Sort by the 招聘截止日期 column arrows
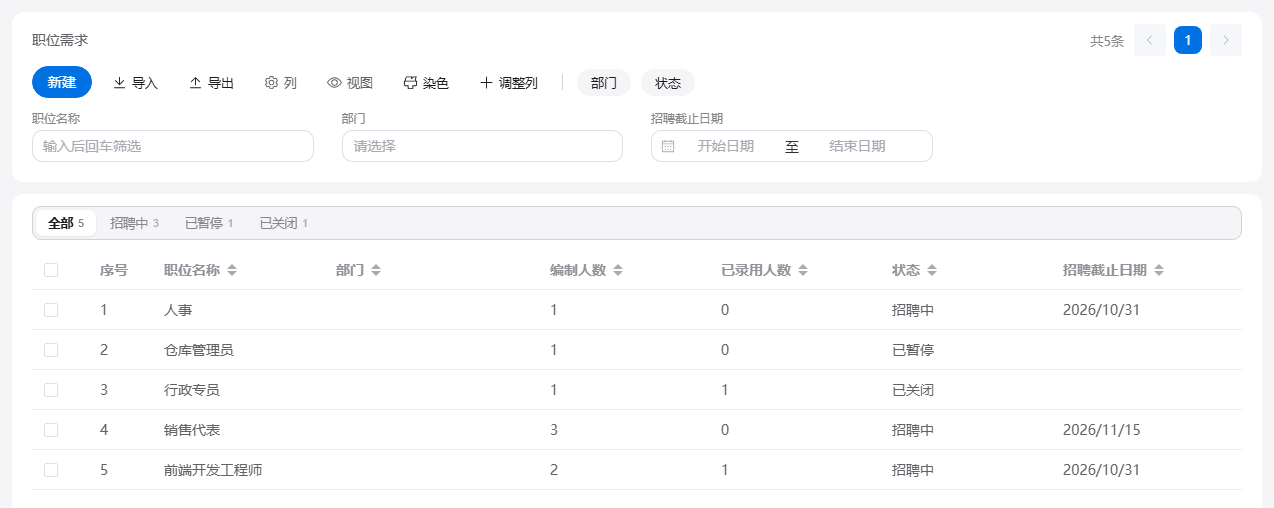This screenshot has height=508, width=1274. pos(1159,271)
